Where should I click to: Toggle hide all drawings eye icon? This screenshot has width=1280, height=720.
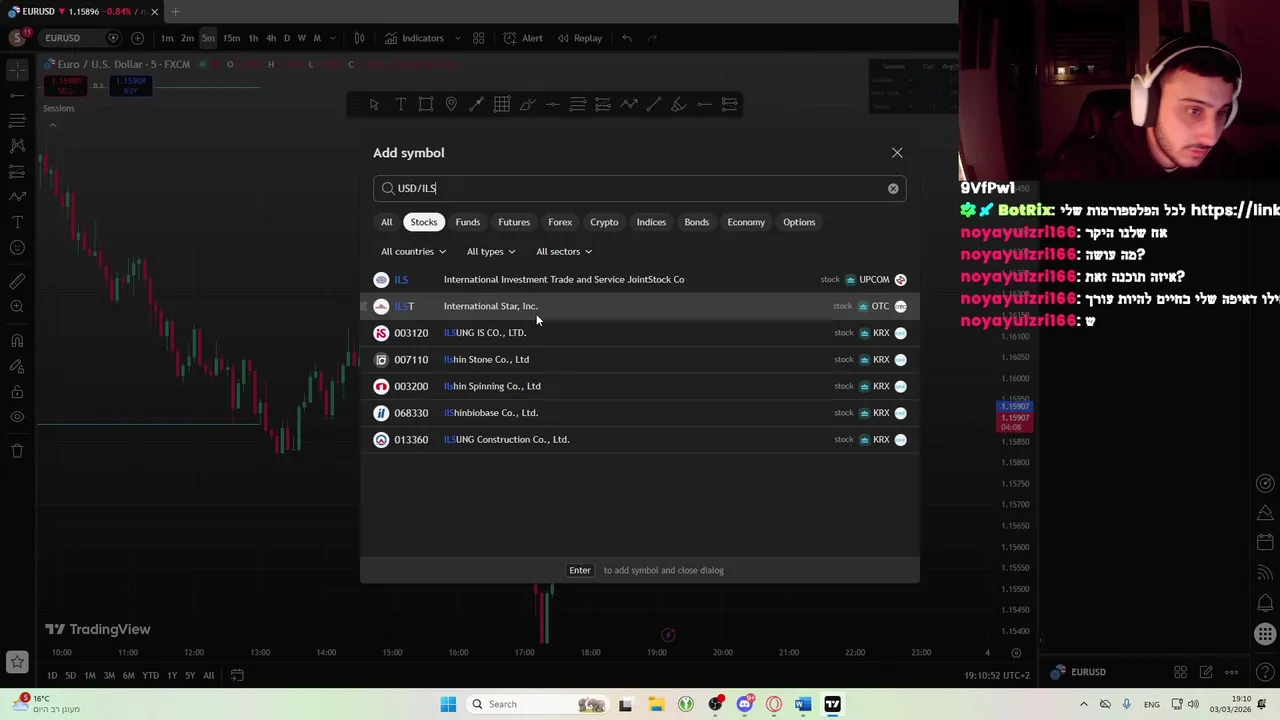(17, 417)
